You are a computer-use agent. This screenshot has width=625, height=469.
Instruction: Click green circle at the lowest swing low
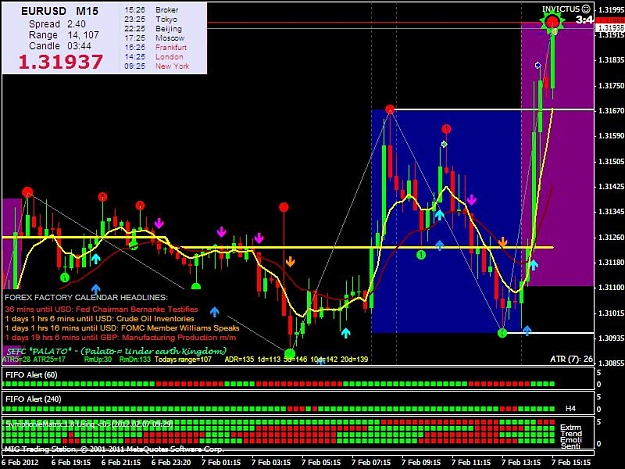pos(290,353)
